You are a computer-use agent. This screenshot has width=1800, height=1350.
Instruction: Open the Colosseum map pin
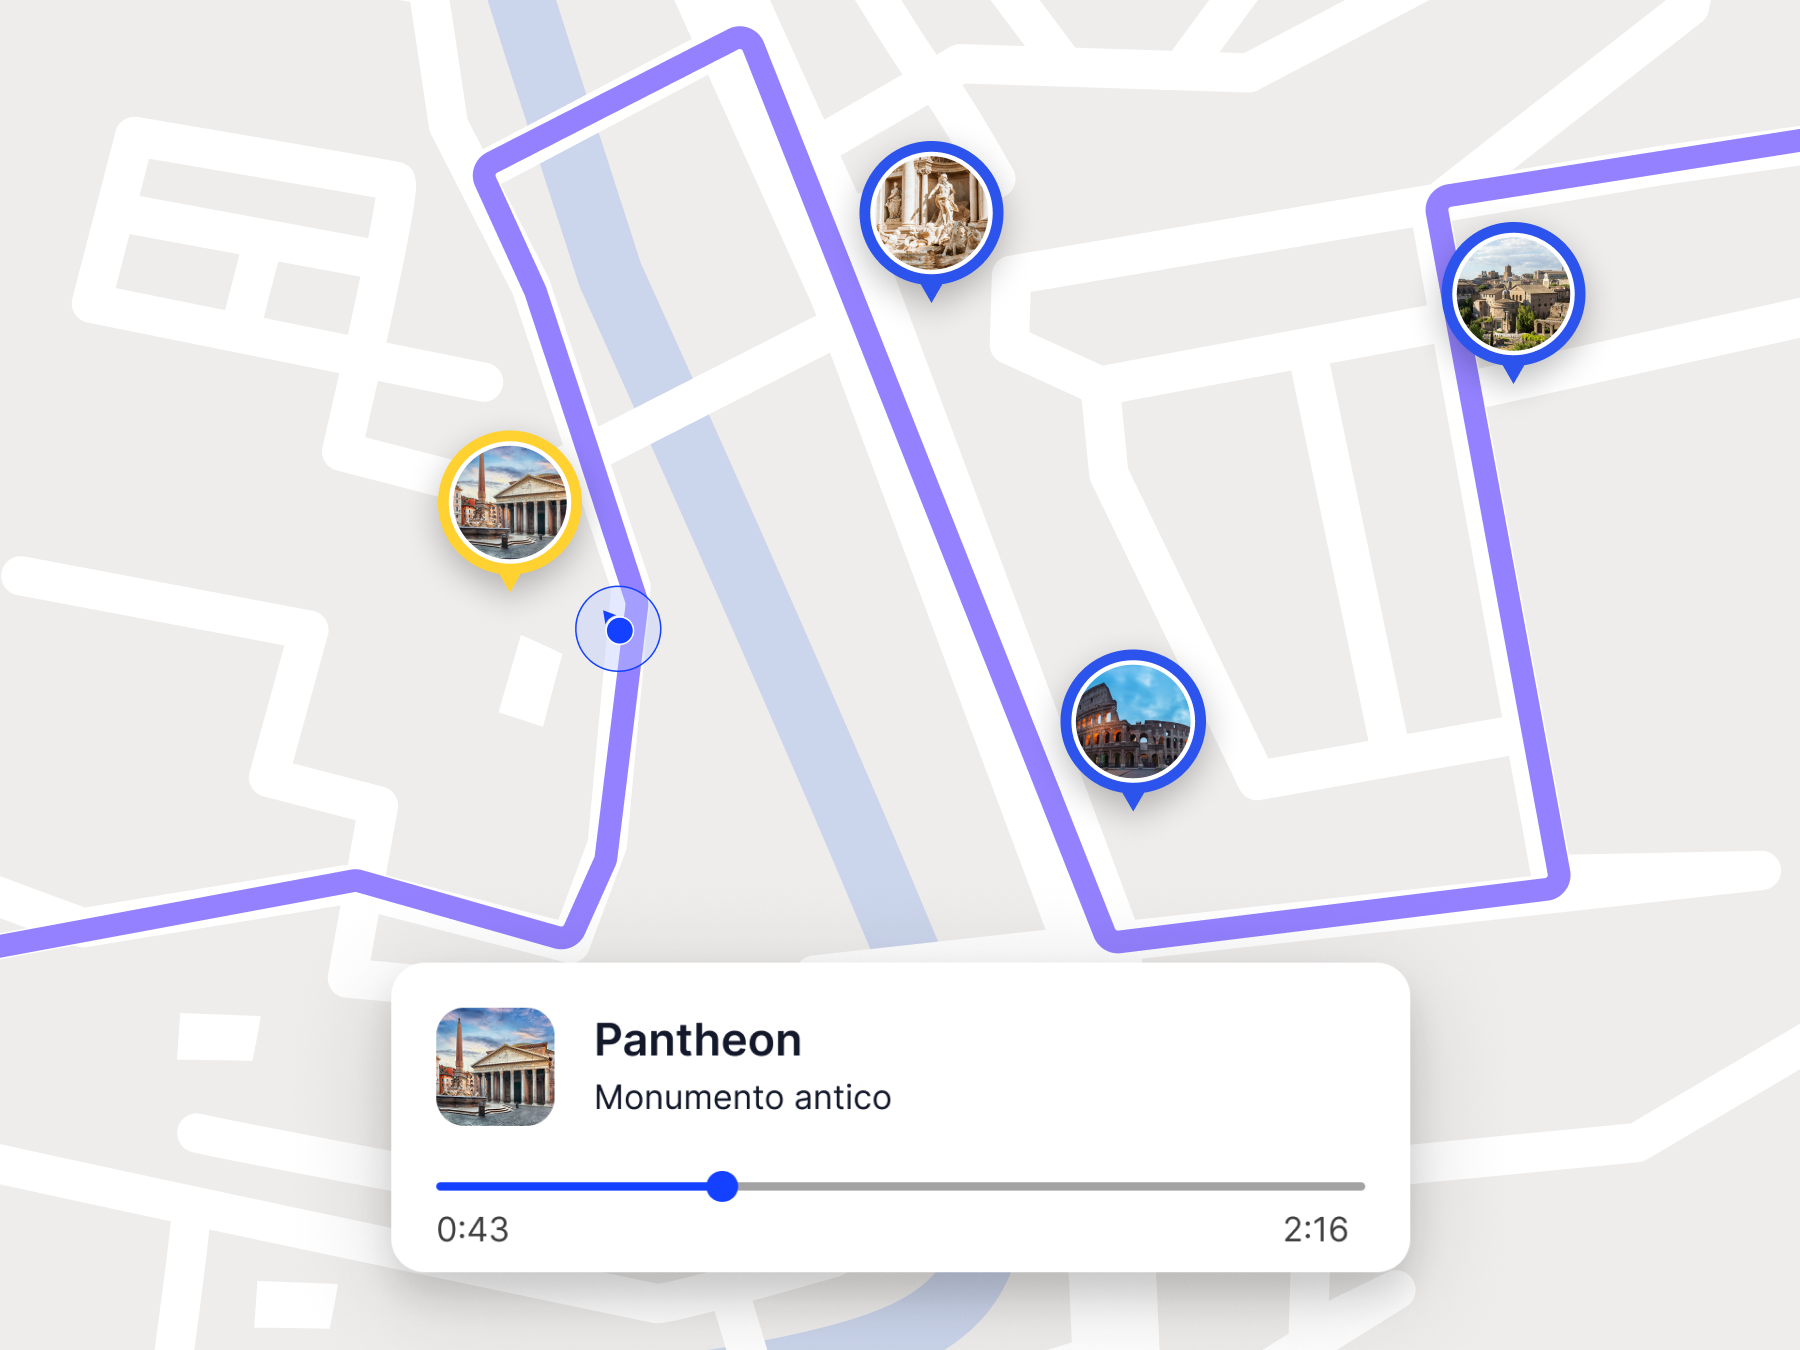tap(1133, 721)
